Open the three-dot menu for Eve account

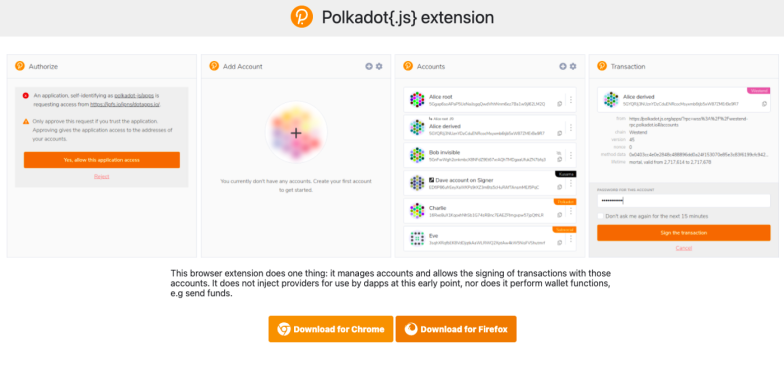(x=570, y=238)
